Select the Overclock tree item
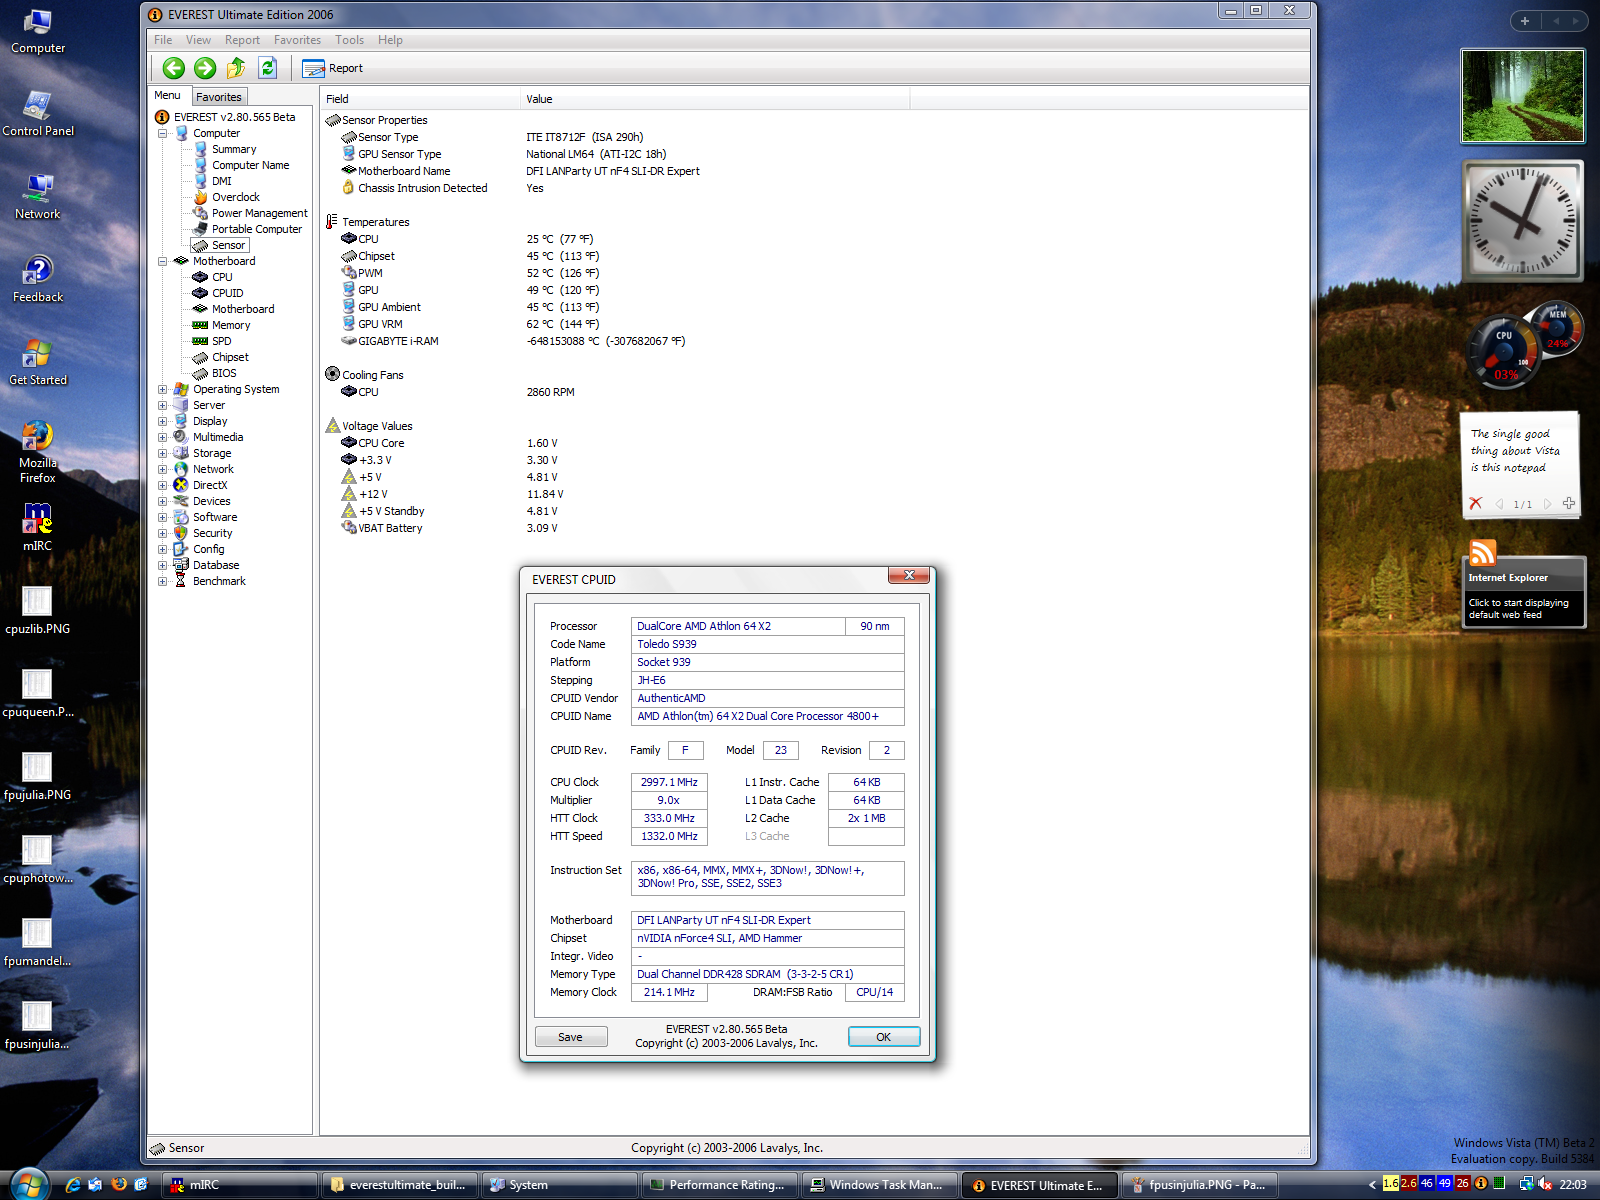 pyautogui.click(x=235, y=197)
